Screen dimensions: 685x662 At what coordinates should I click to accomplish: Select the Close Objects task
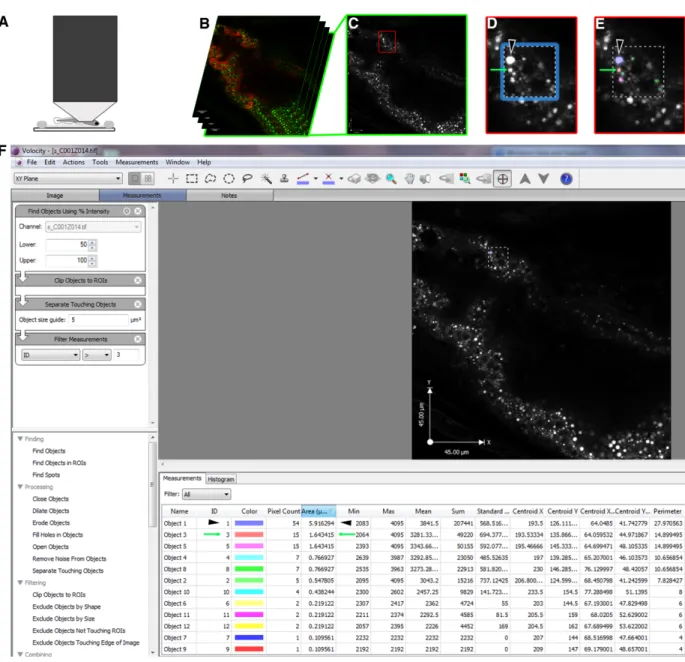[x=51, y=499]
